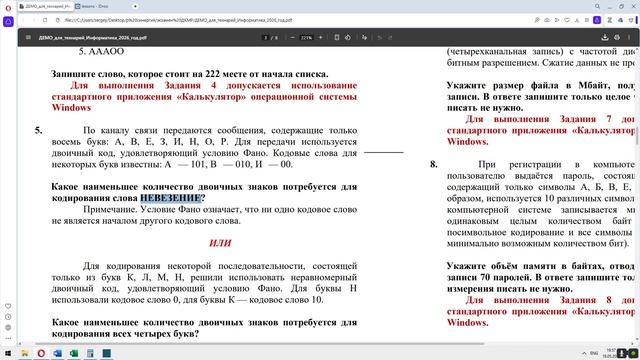Open history clock icon in Opera sidebar
Screen dimensions: 640x360
pos(8,317)
